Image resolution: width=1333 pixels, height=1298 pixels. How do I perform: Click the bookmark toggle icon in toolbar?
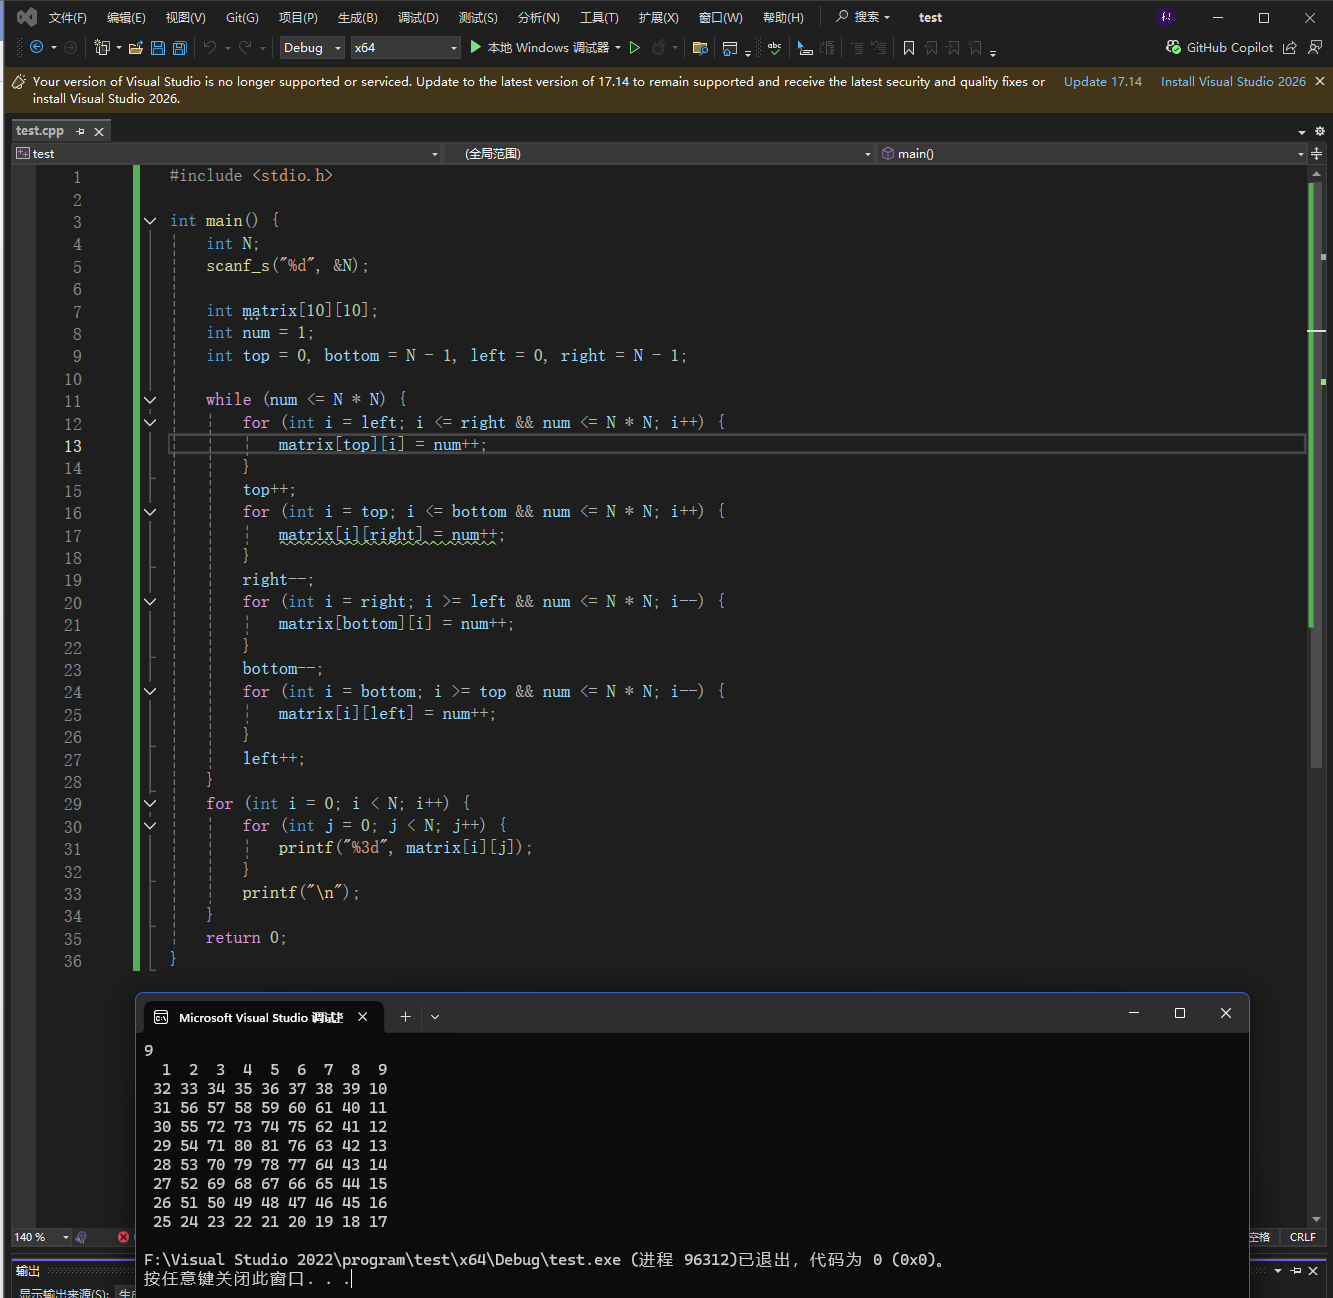(x=909, y=48)
